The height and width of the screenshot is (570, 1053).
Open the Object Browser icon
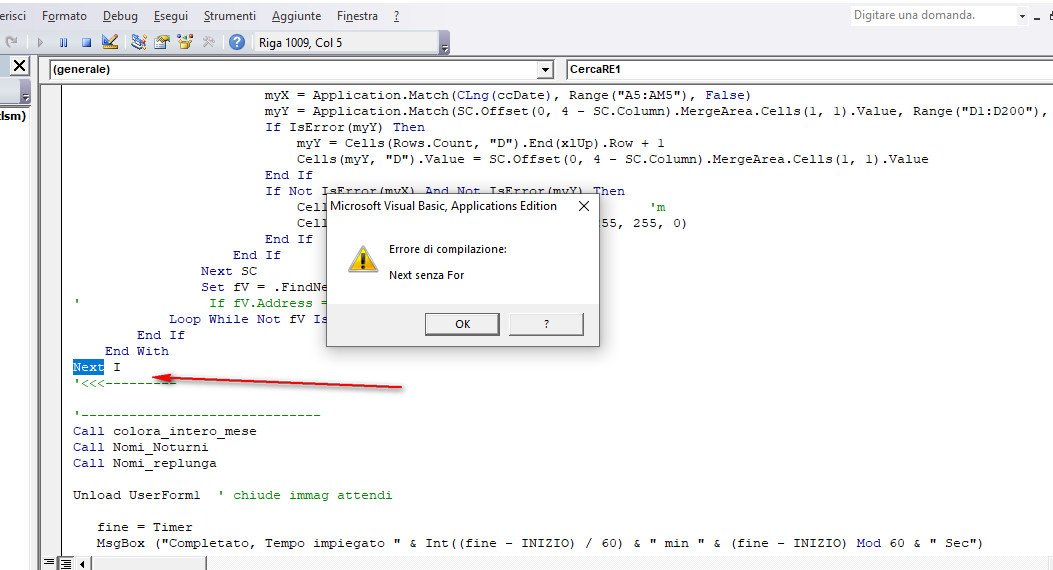(x=185, y=42)
